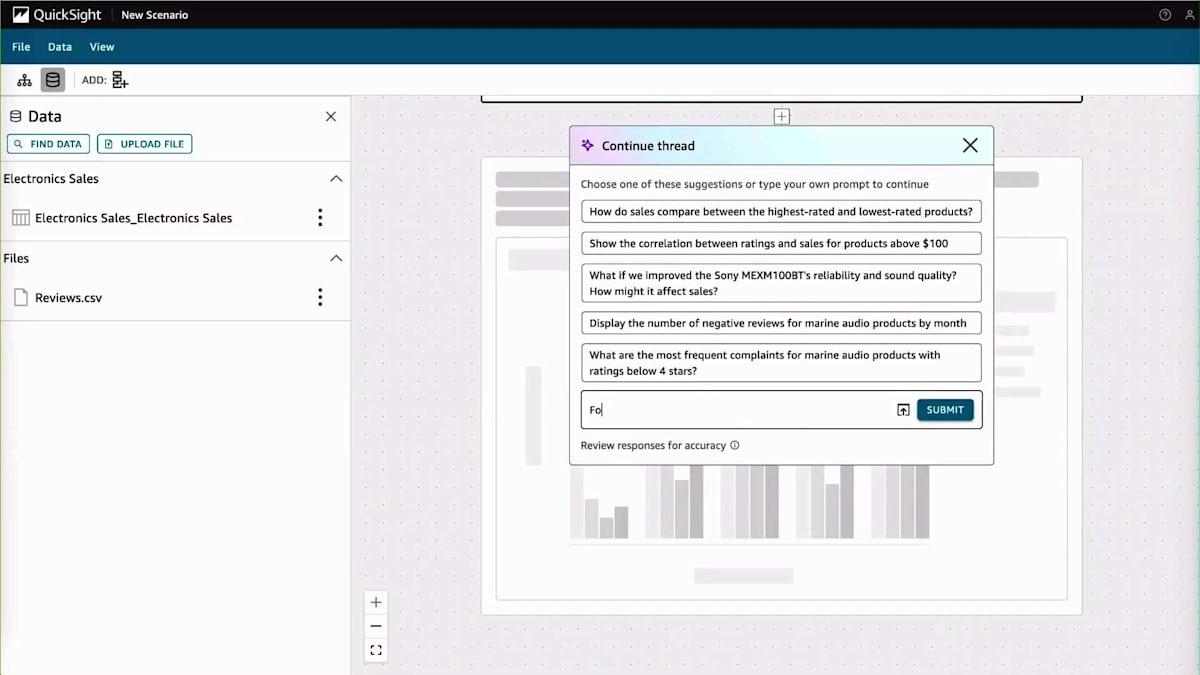Toggle the Data panel database icon
The image size is (1200, 675).
pyautogui.click(x=53, y=80)
